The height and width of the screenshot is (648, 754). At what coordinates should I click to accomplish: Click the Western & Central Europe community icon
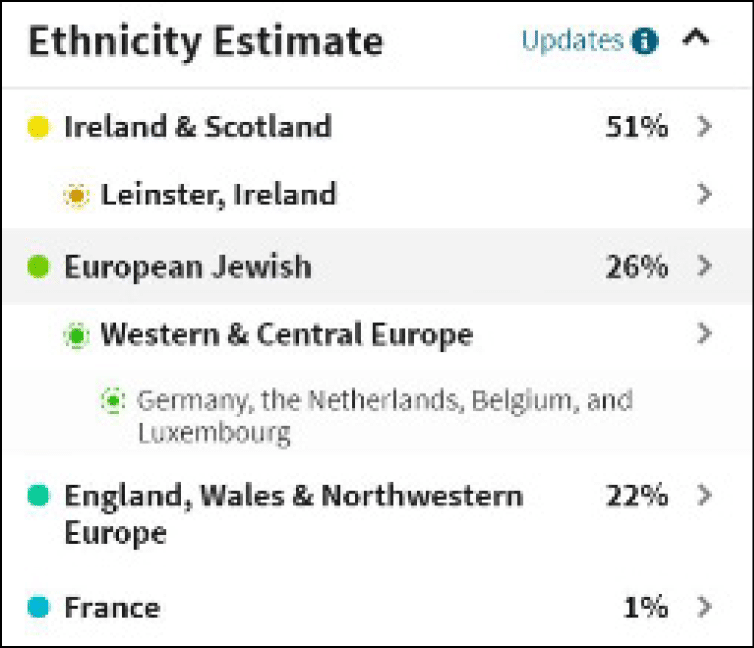[76, 334]
